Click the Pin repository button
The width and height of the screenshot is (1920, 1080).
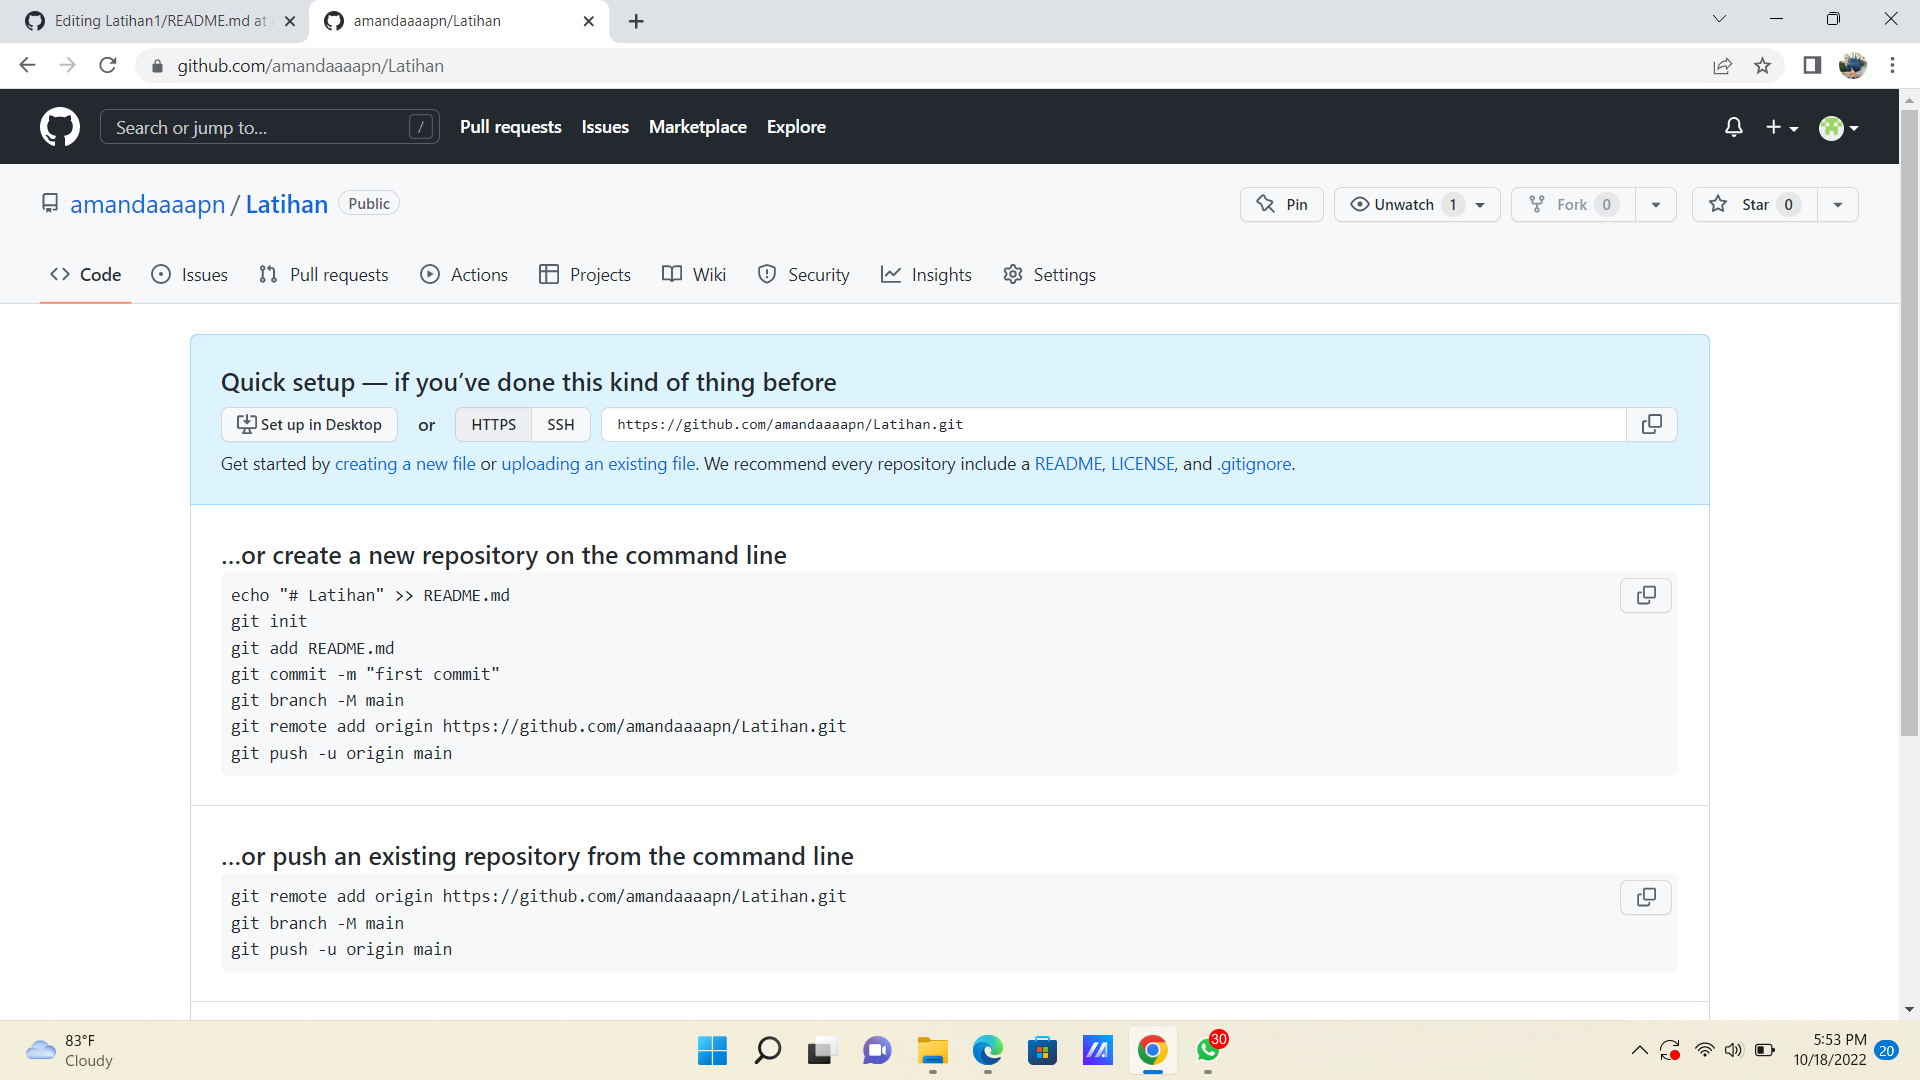[x=1281, y=204]
